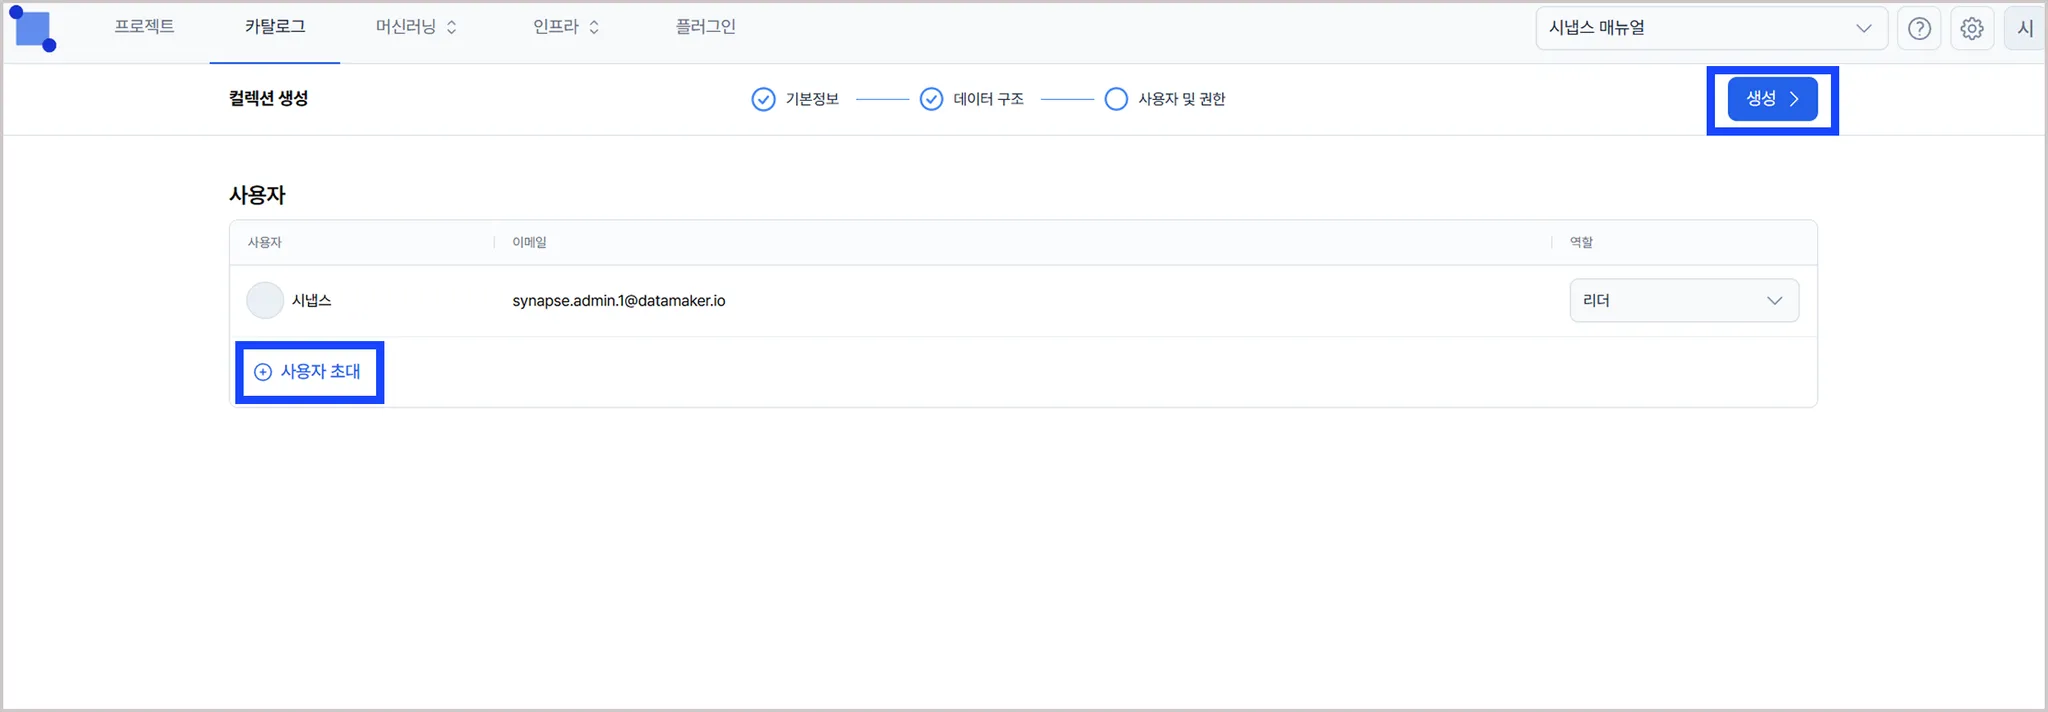The height and width of the screenshot is (712, 2048).
Task: Click the 데이터 구조 step label
Action: click(988, 99)
